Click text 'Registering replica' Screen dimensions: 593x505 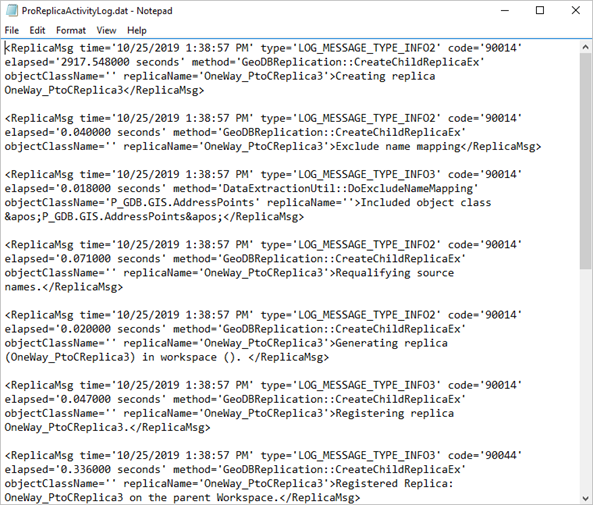394,413
